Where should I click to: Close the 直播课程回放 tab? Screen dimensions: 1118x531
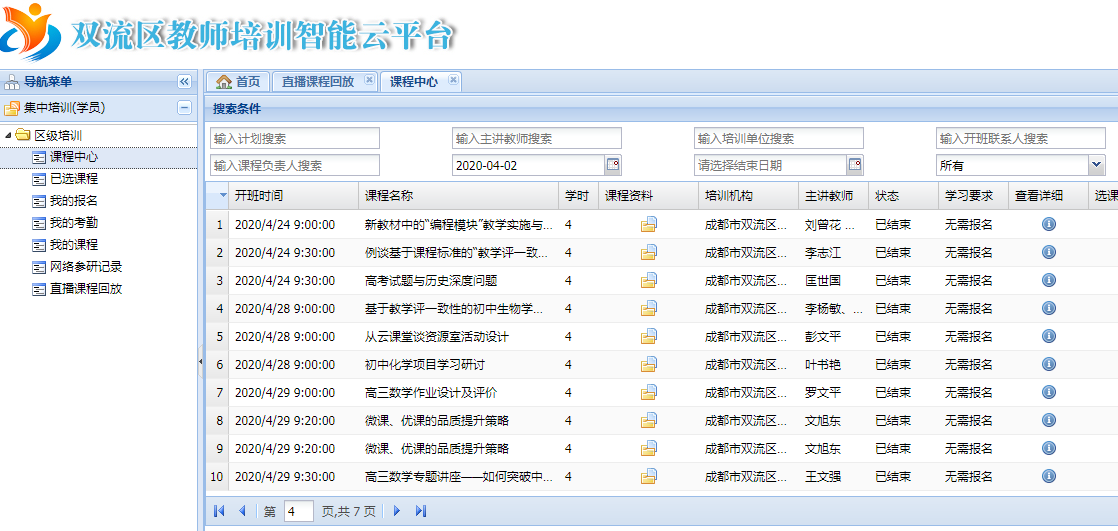369,81
